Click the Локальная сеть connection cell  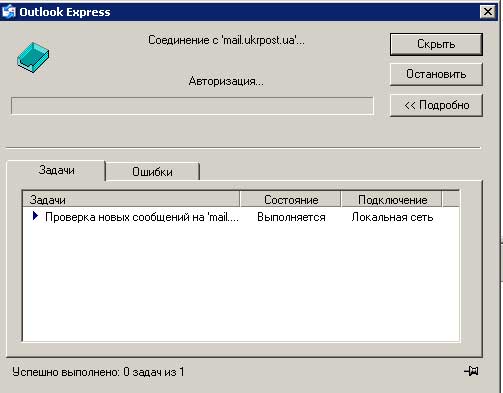click(392, 217)
